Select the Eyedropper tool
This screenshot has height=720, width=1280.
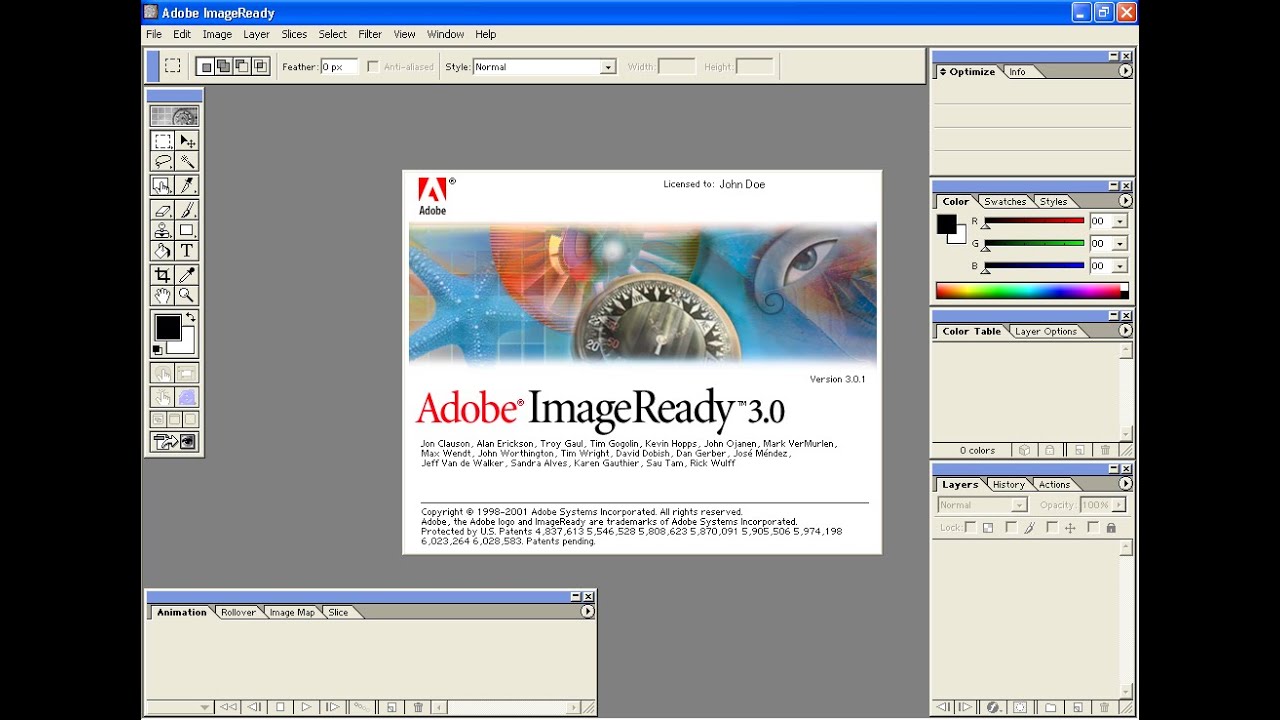click(x=187, y=275)
